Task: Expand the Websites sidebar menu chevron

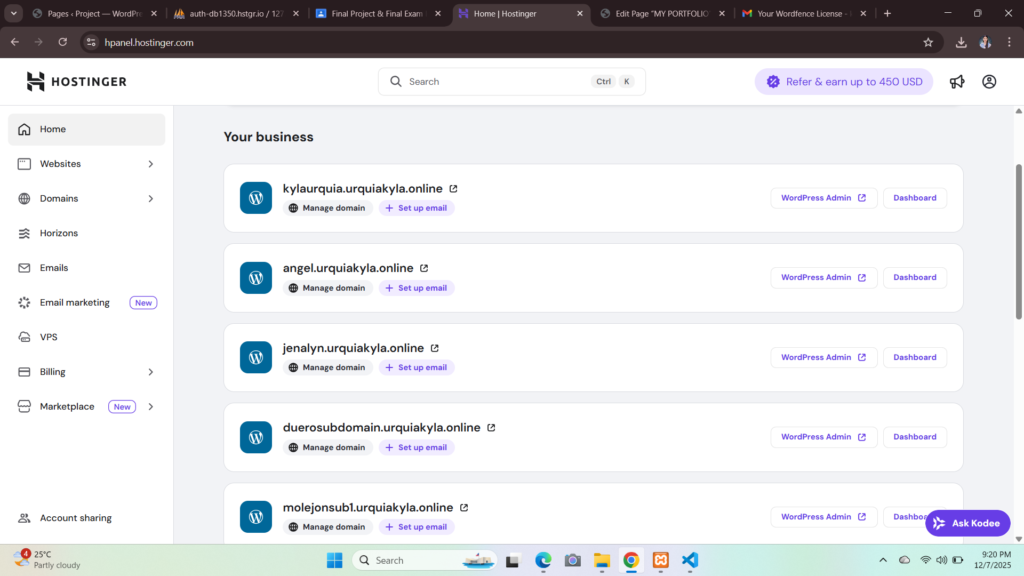Action: (x=151, y=164)
